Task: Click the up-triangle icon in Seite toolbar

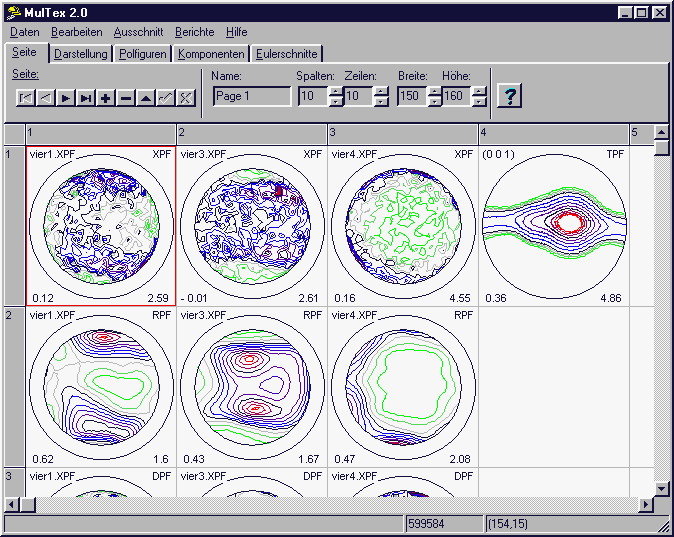Action: click(146, 97)
